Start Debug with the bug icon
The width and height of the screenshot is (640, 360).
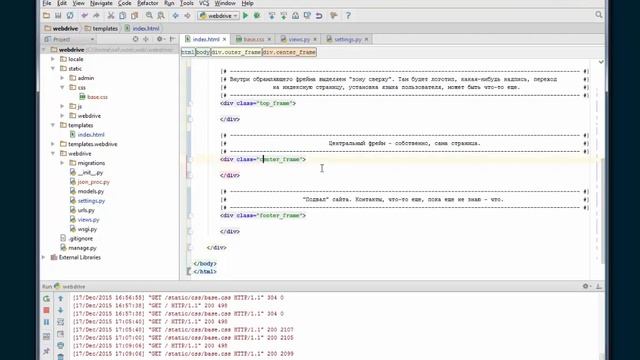tap(257, 16)
